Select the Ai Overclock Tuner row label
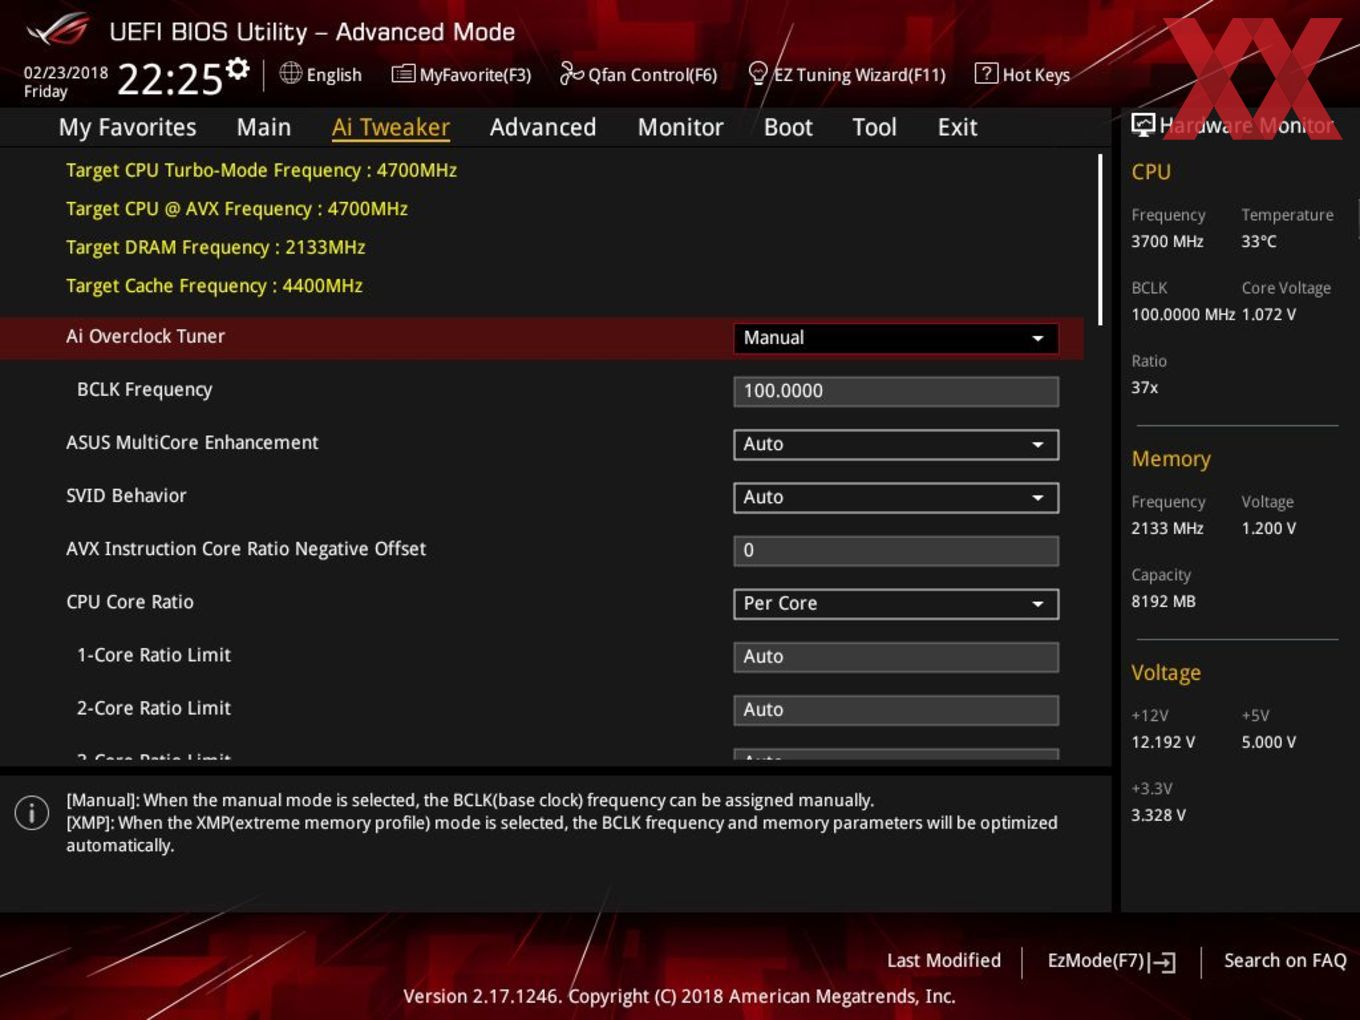1360x1020 pixels. 145,336
